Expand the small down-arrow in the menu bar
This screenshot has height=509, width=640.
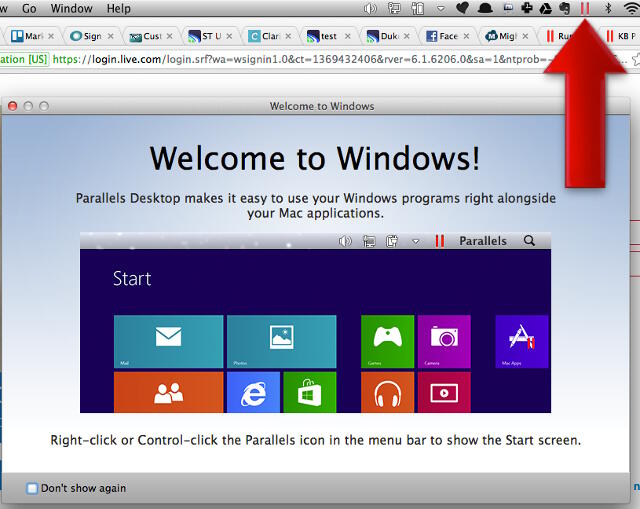point(441,8)
